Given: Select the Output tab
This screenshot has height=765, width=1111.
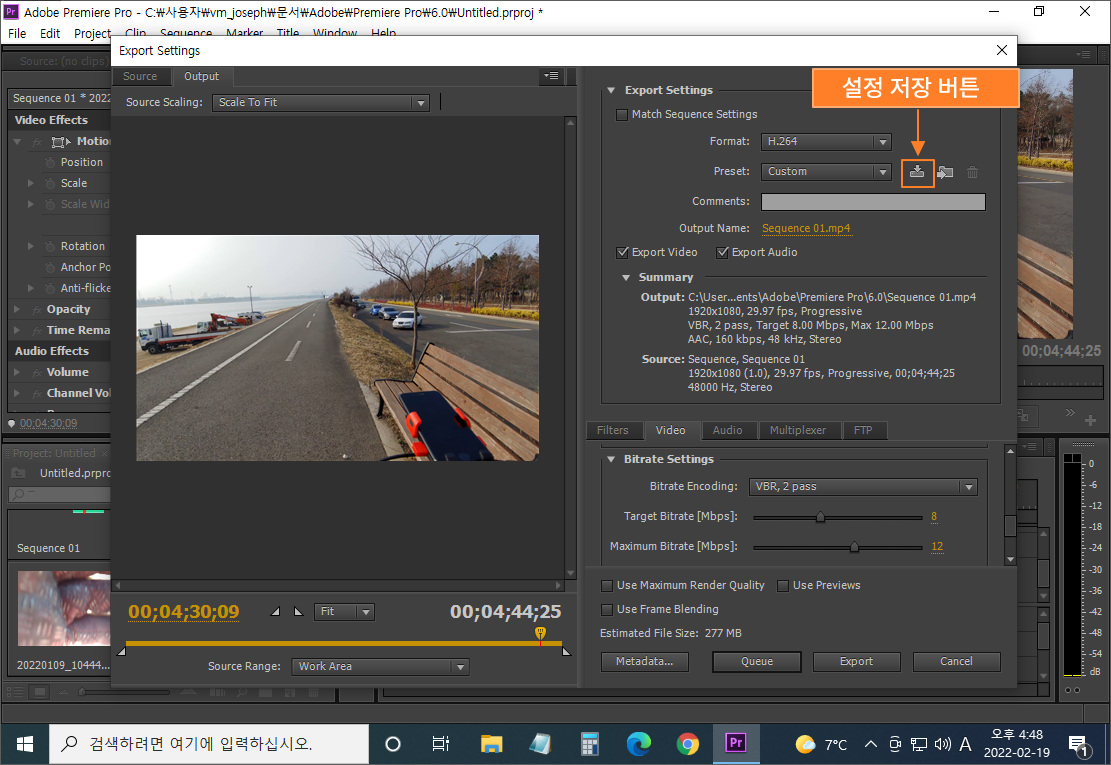Looking at the screenshot, I should coord(201,76).
